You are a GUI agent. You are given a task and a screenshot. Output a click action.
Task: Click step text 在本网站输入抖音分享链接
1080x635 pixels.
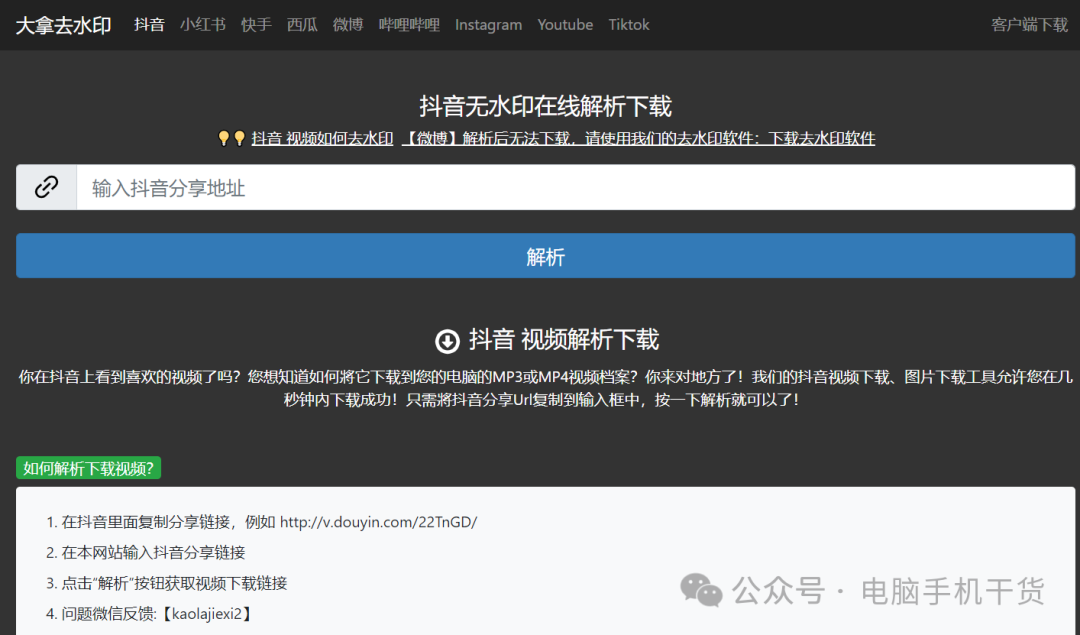coord(153,552)
